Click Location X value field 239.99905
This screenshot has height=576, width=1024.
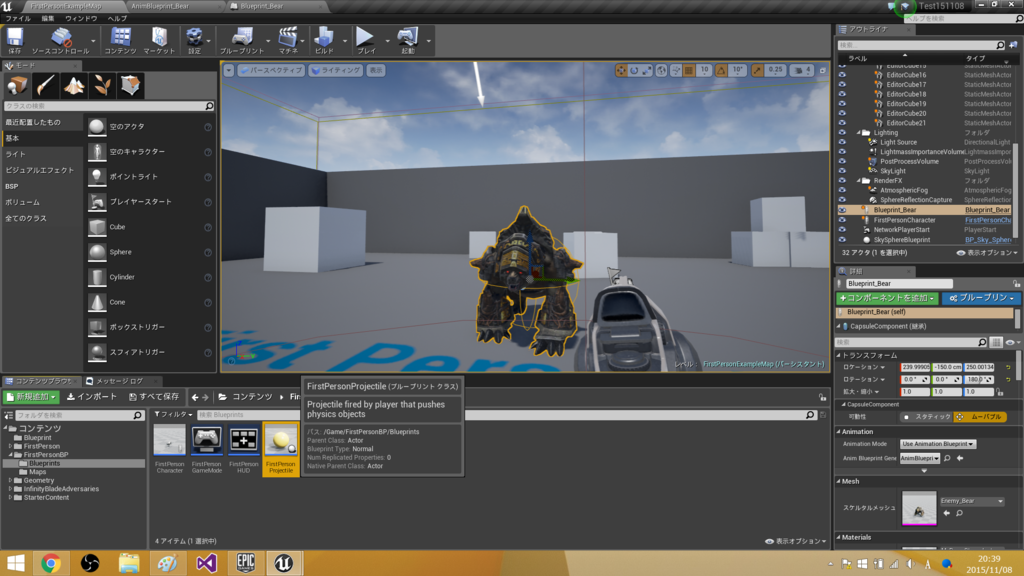point(915,367)
